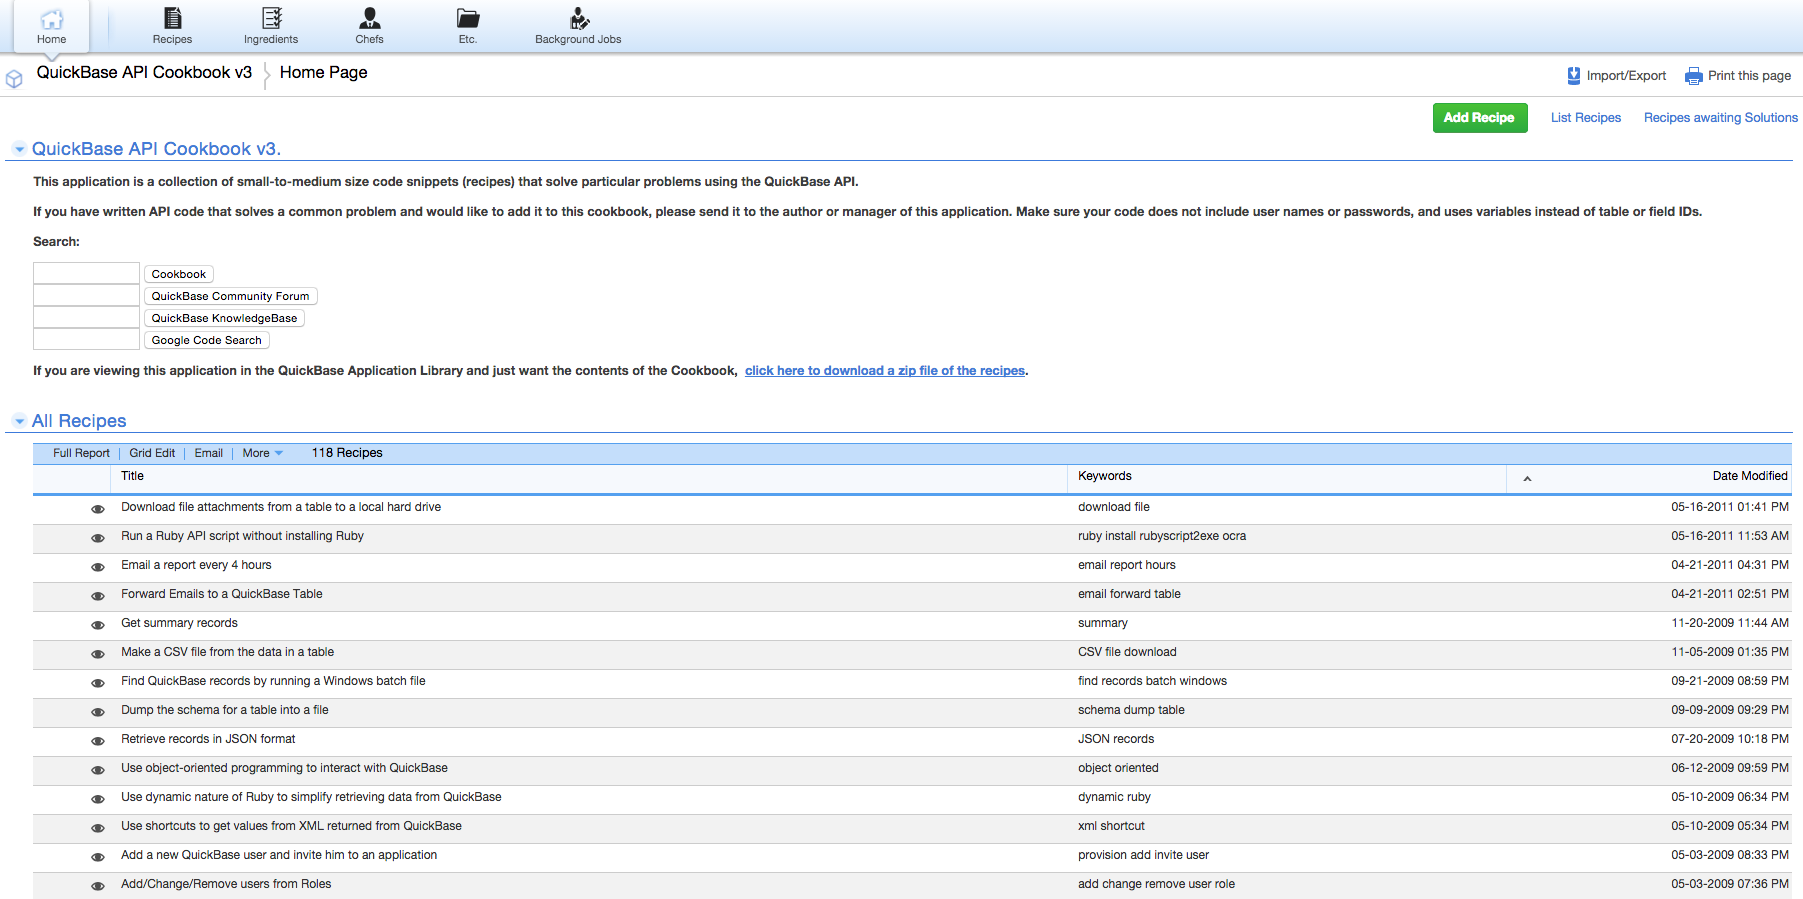Select keywords cell 'ruby install rubyscript2exe ocra'
Screen dimensions: 1803x899
pyautogui.click(x=1162, y=536)
